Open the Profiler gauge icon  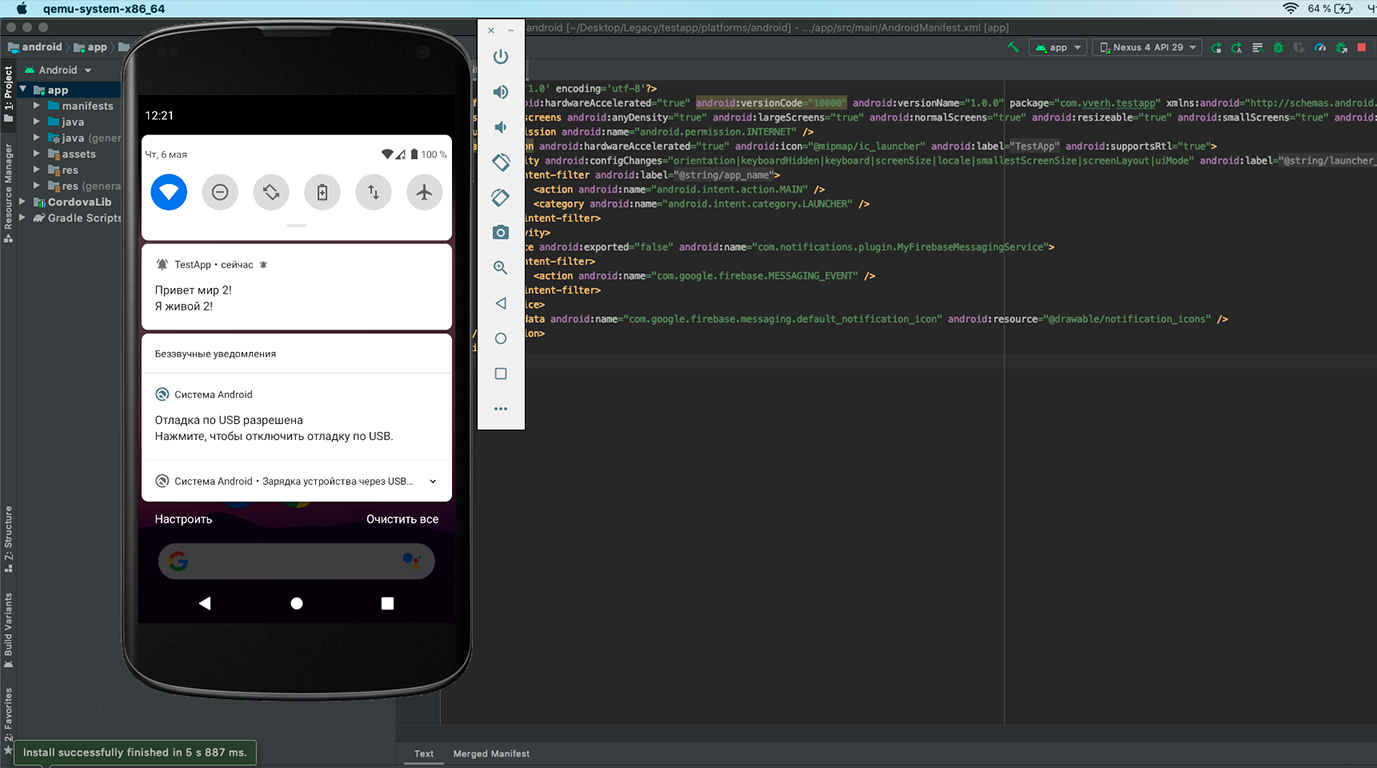click(1319, 47)
